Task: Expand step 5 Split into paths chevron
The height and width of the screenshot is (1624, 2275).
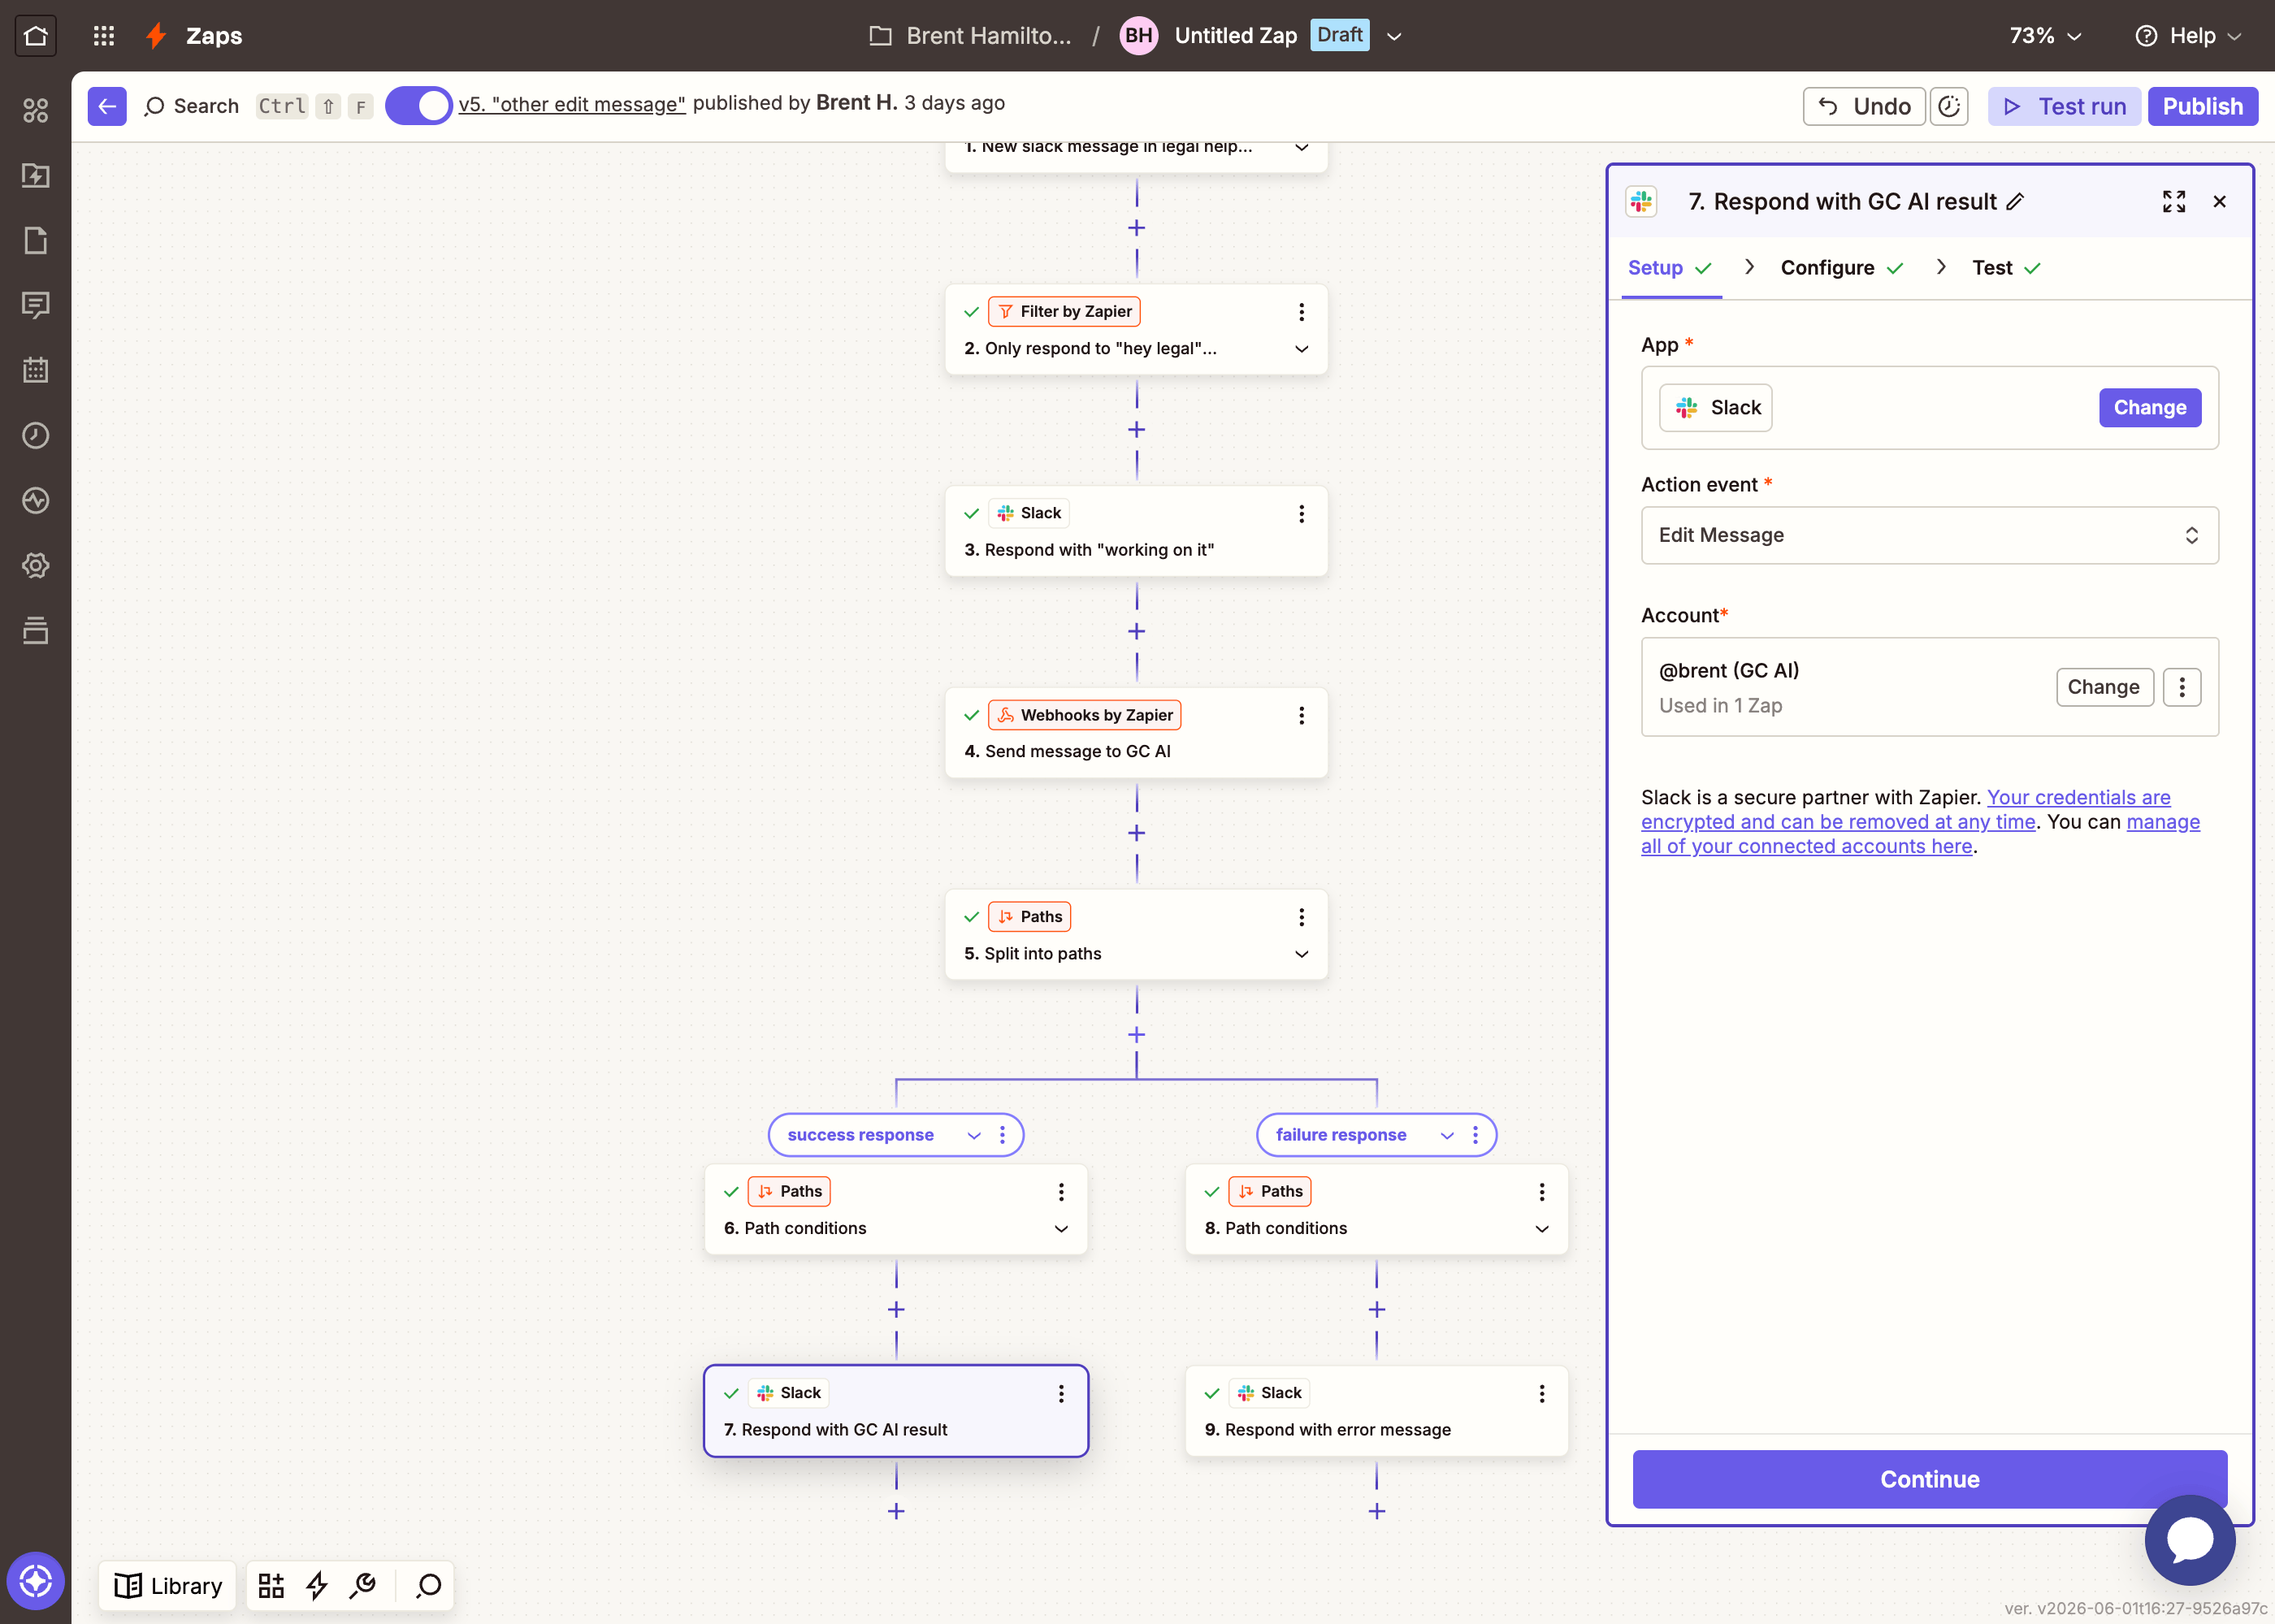Action: tap(1301, 954)
